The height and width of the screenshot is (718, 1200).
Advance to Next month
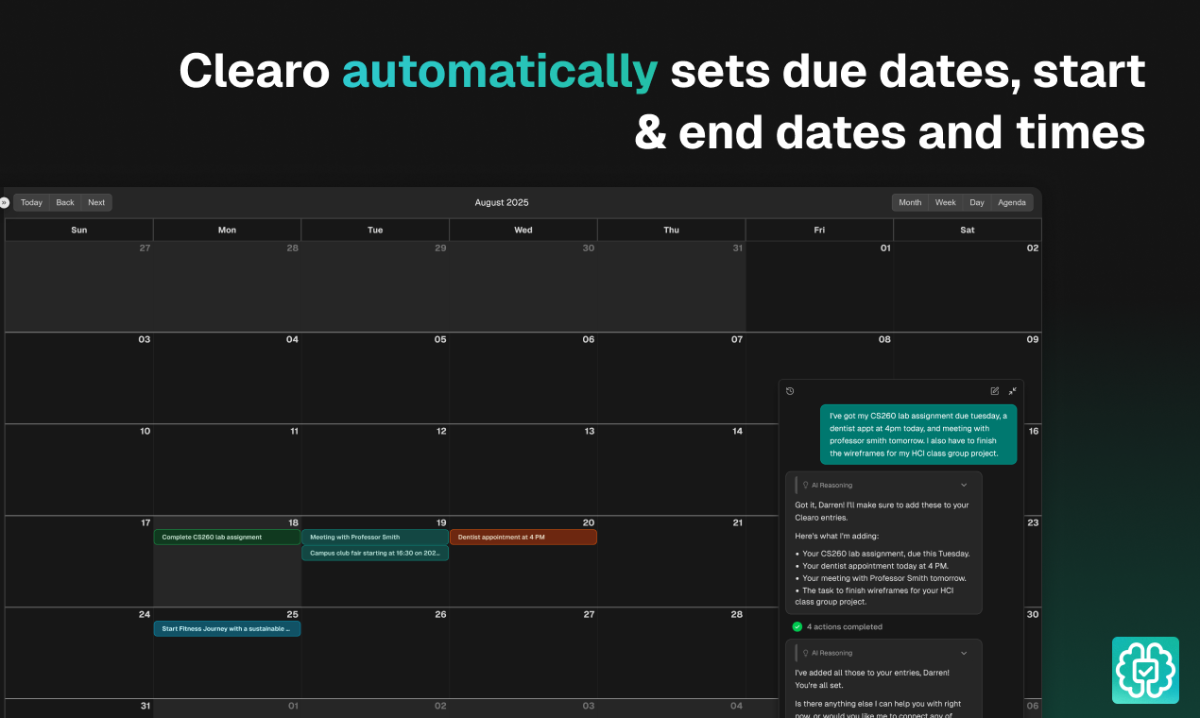click(96, 203)
